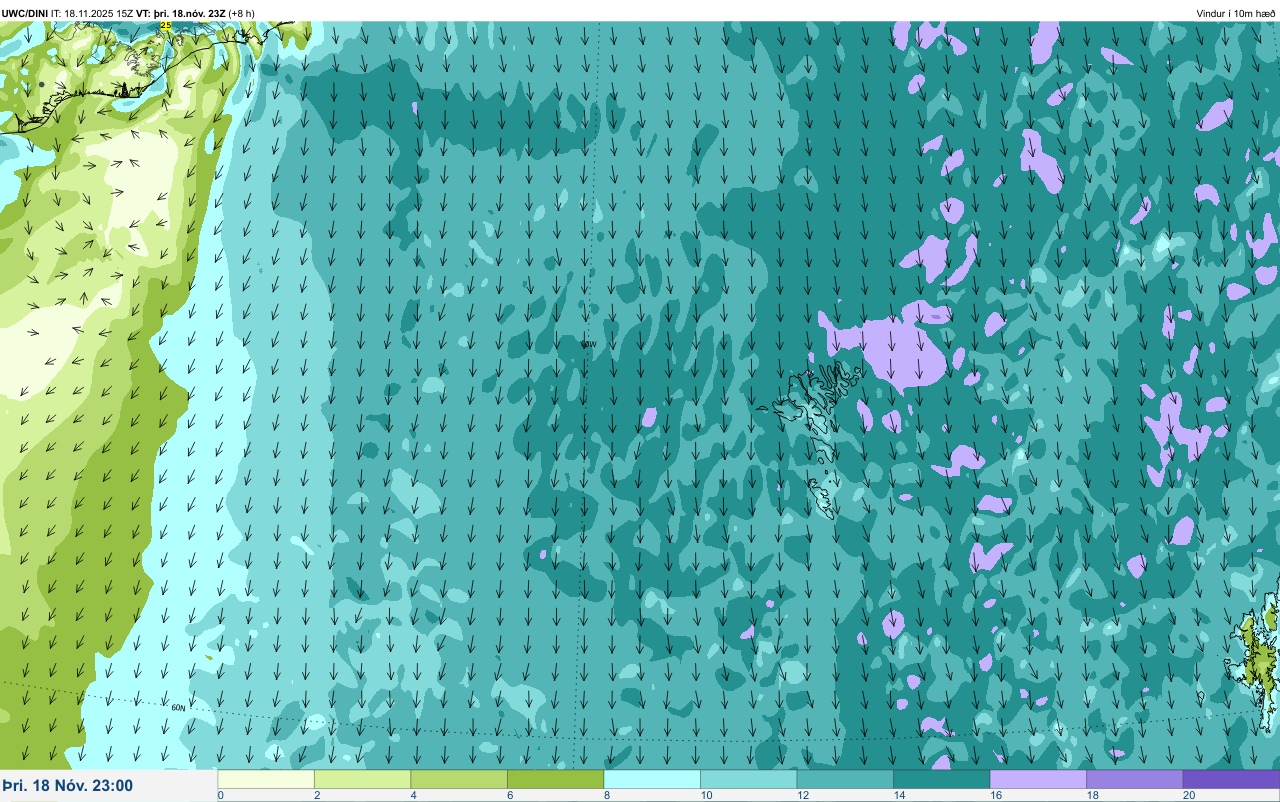Click the legend value '0' label
Screen dimensions: 1280x802
tap(220, 795)
